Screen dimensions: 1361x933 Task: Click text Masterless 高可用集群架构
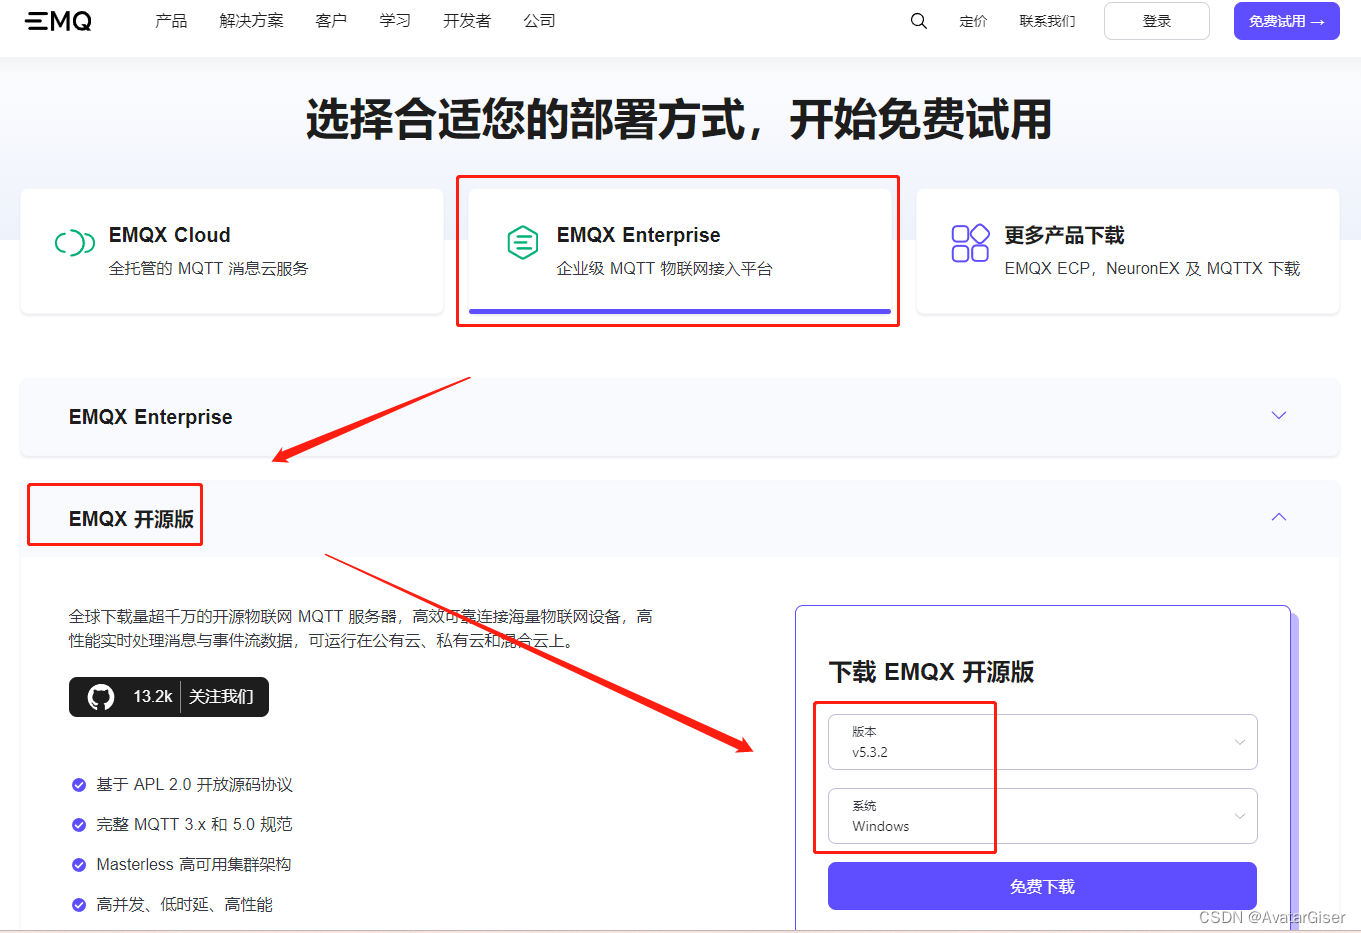(x=194, y=865)
